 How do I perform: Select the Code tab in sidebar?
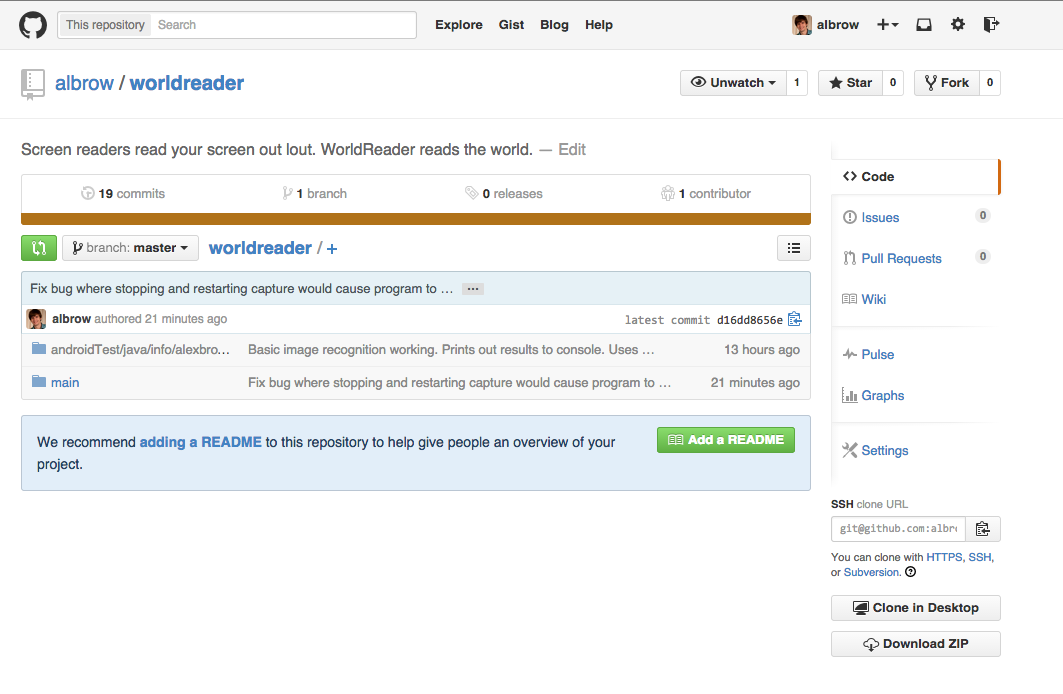[915, 176]
